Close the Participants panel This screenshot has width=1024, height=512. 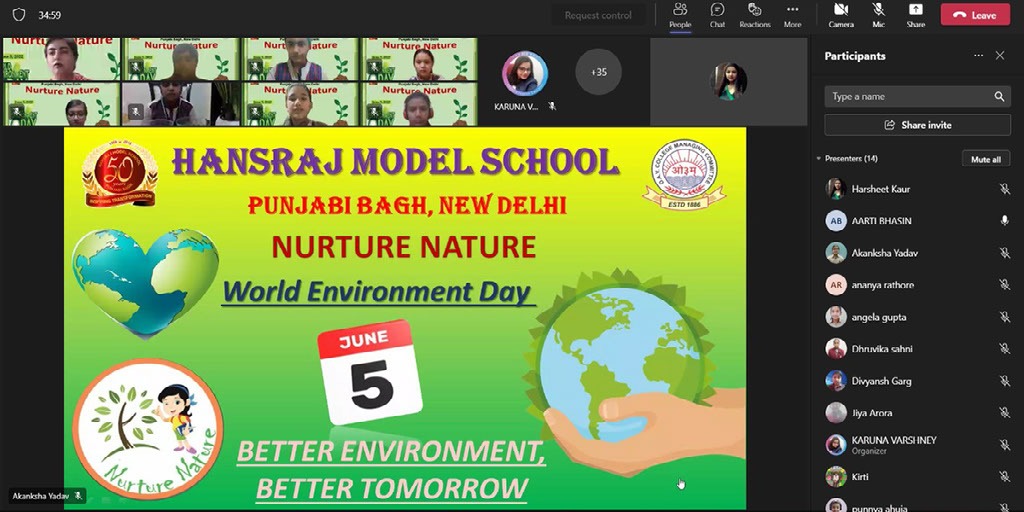coord(999,56)
